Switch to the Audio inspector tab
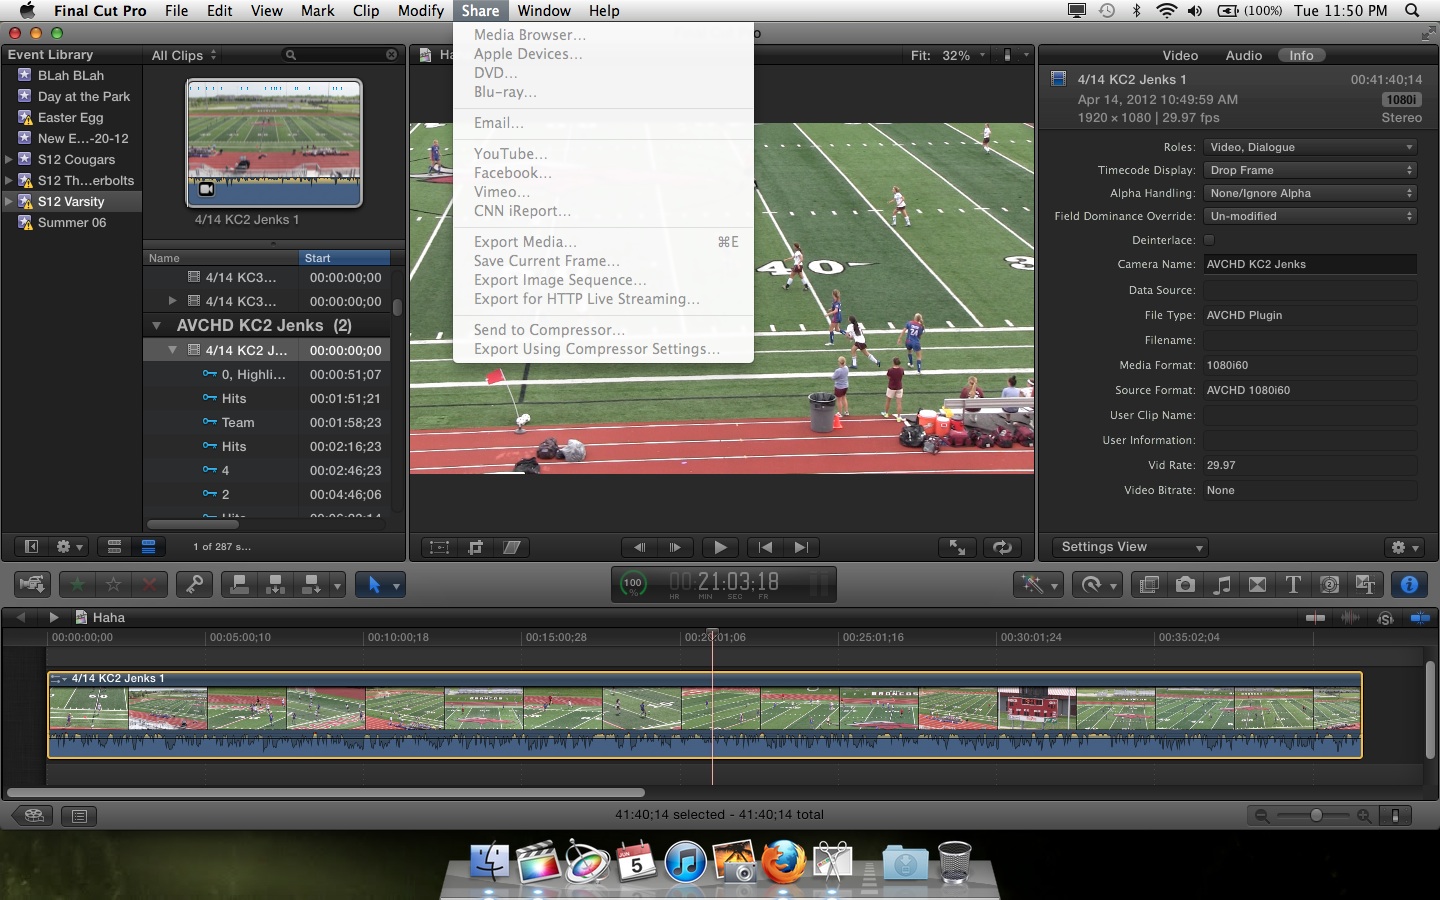 [1243, 55]
